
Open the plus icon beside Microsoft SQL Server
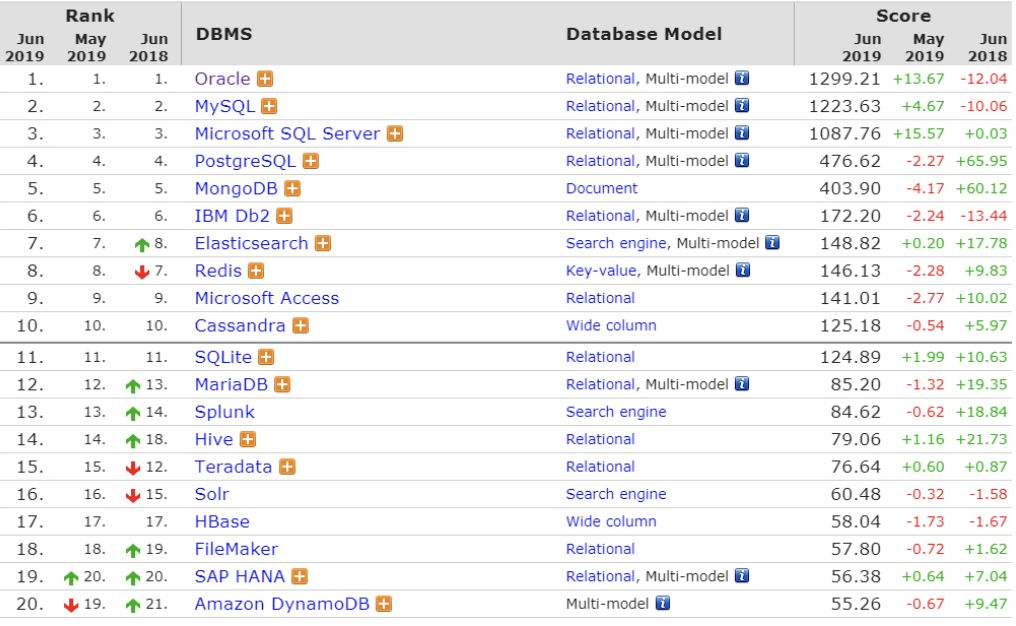coord(395,133)
